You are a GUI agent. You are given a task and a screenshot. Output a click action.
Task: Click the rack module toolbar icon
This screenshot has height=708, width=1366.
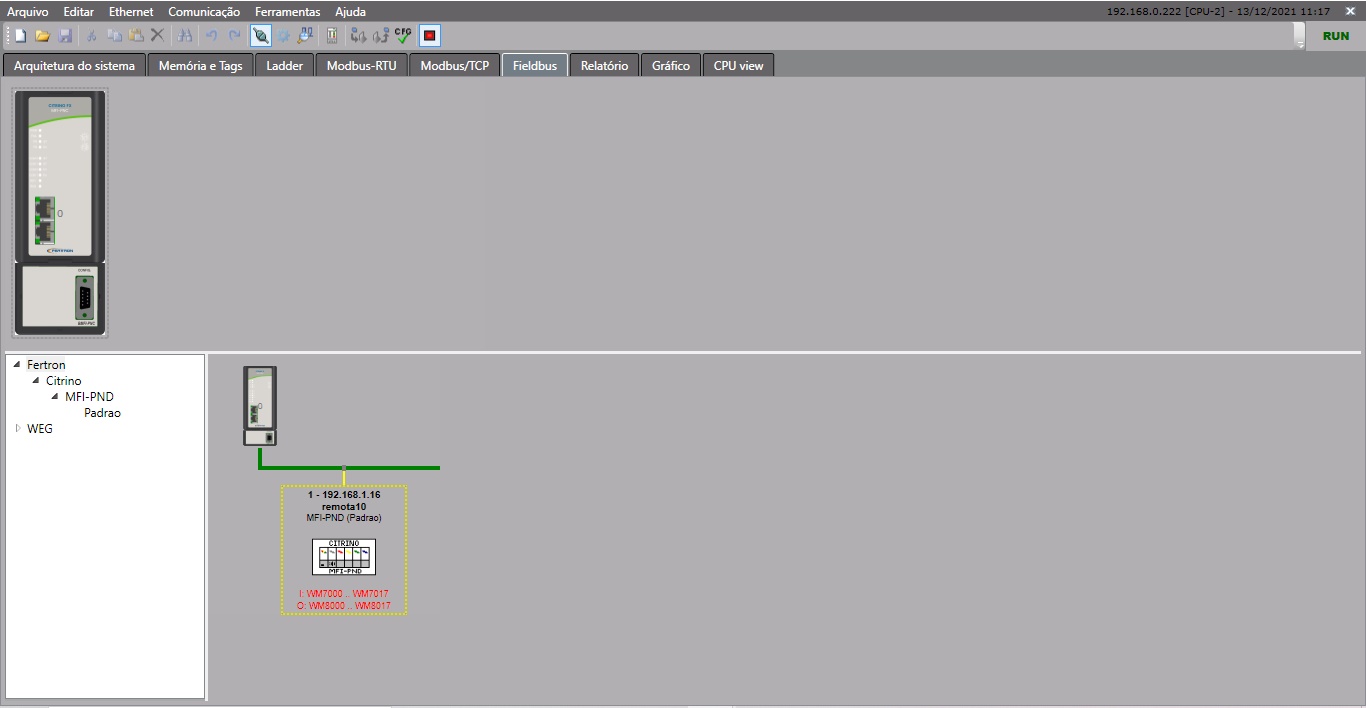[x=332, y=36]
